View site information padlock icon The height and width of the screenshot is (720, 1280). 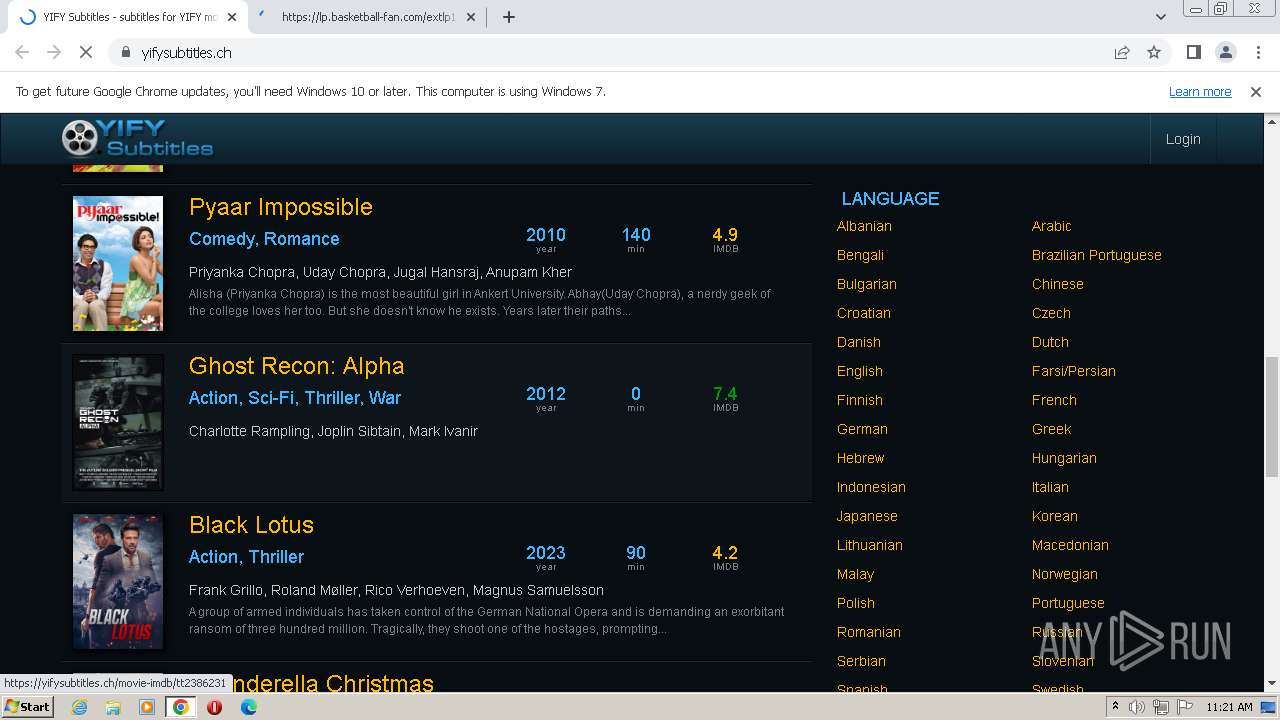tap(125, 52)
